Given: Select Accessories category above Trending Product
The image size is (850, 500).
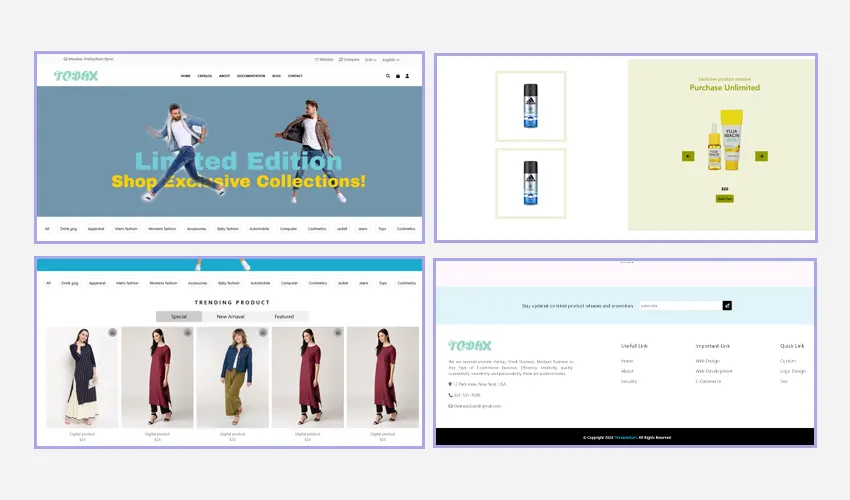Looking at the screenshot, I should click(x=198, y=283).
